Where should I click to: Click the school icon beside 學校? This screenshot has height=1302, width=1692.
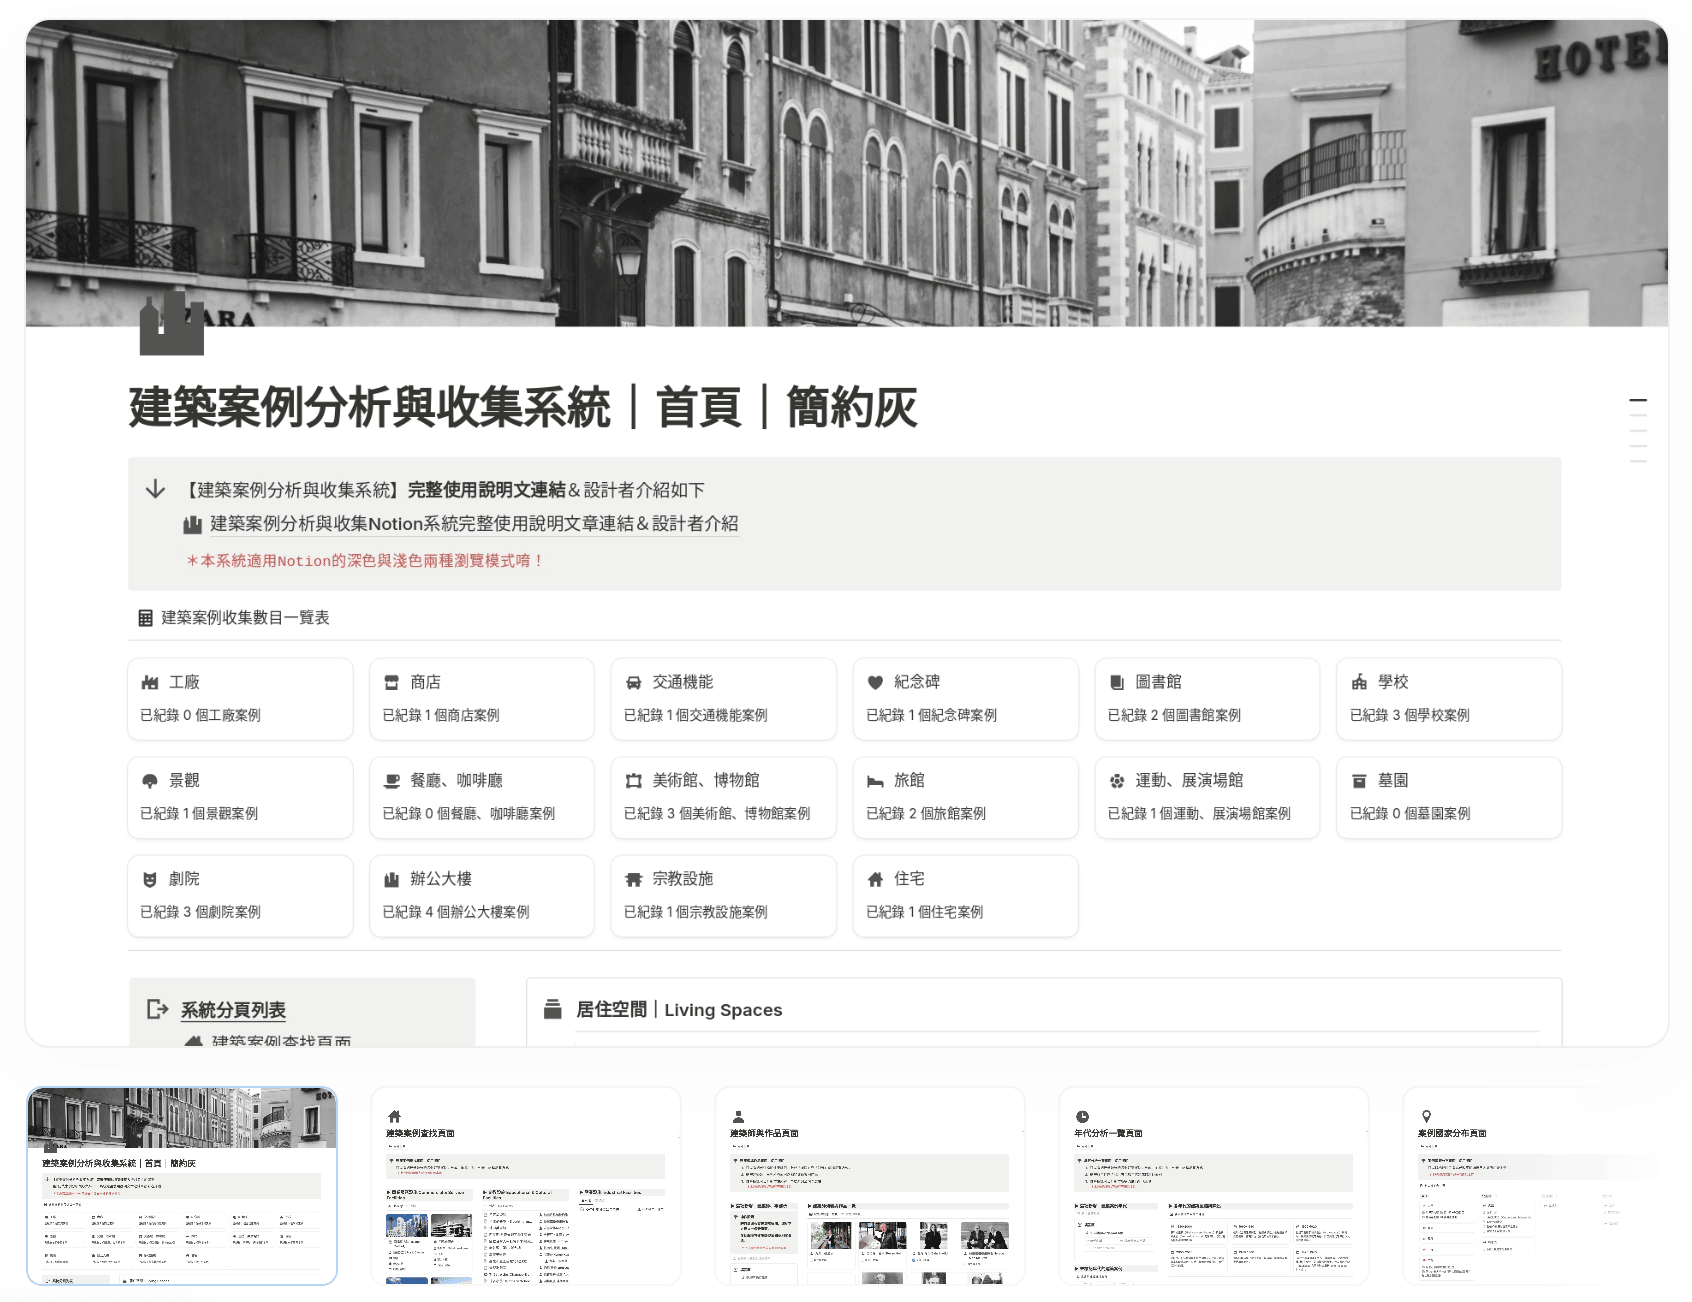[x=1359, y=683]
